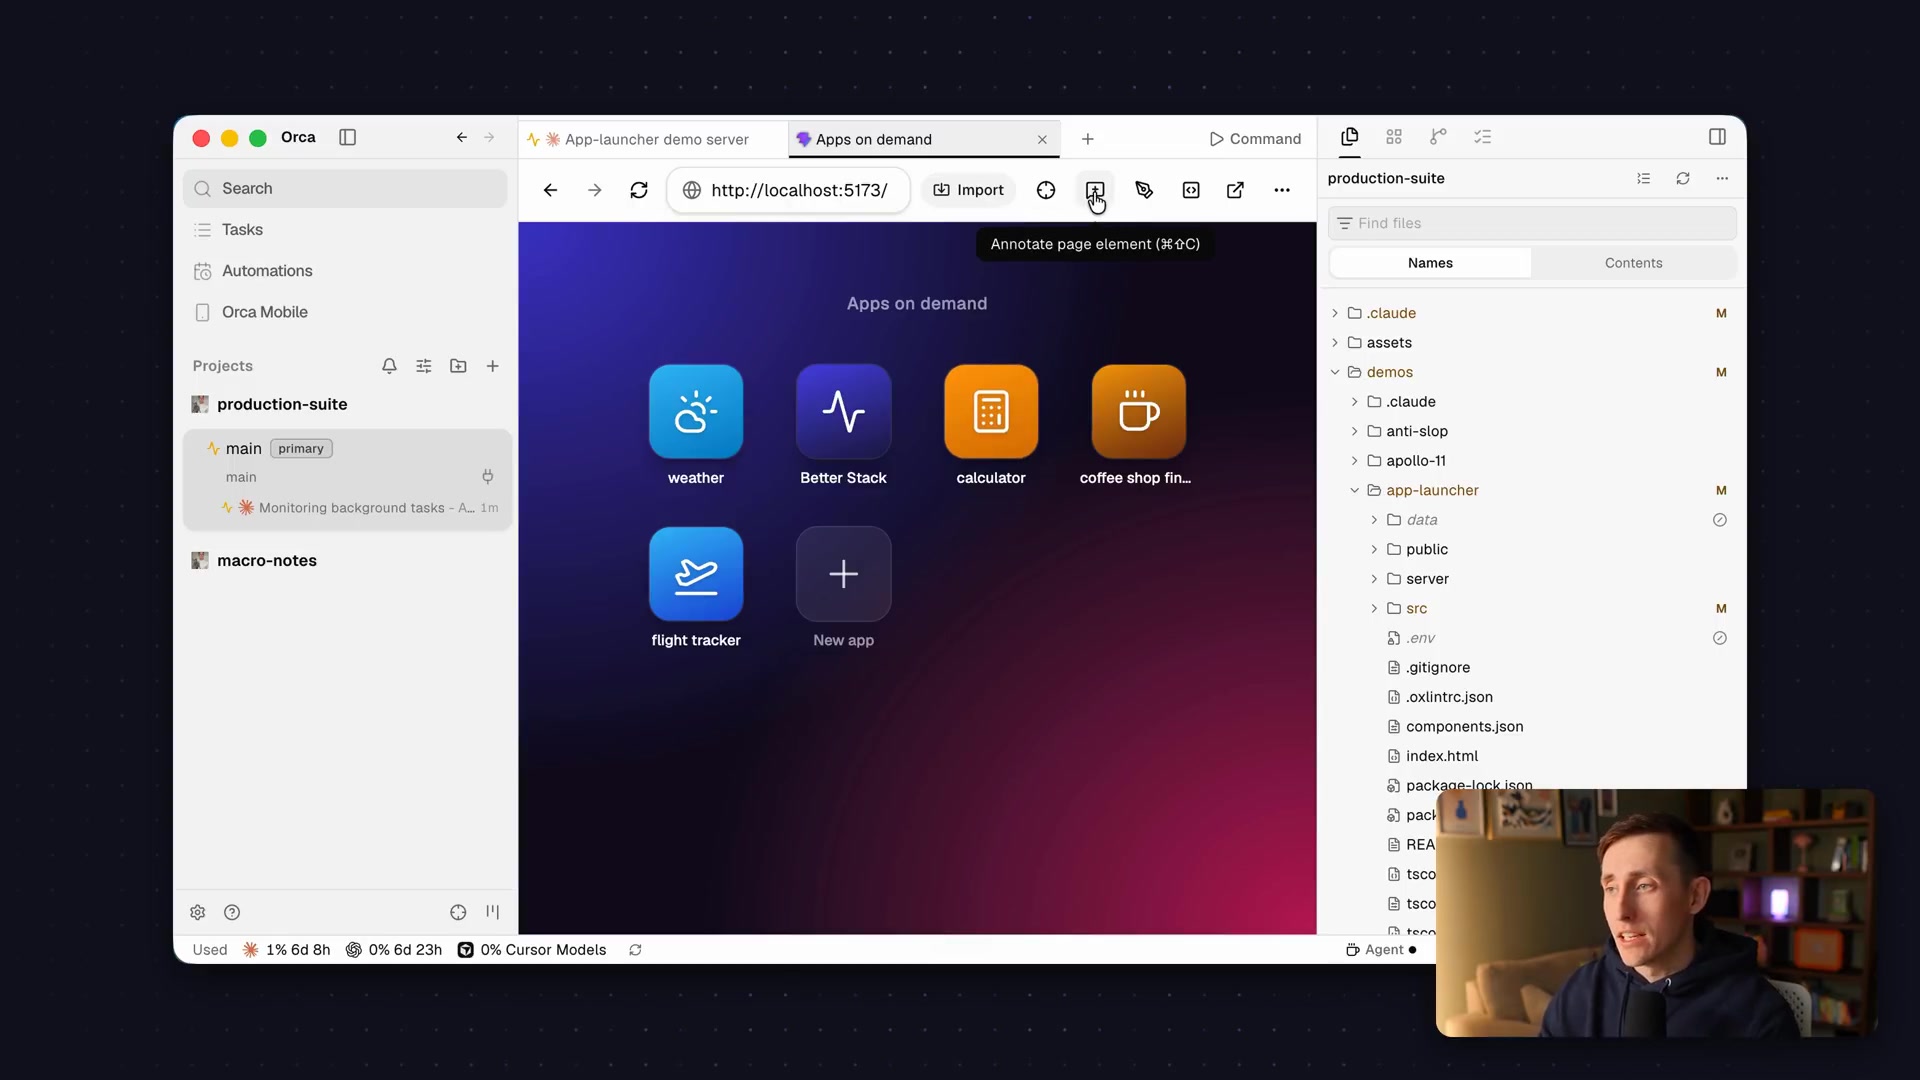Screen dimensions: 1920x1080
Task: Add a project folder icon
Action: pyautogui.click(x=458, y=366)
